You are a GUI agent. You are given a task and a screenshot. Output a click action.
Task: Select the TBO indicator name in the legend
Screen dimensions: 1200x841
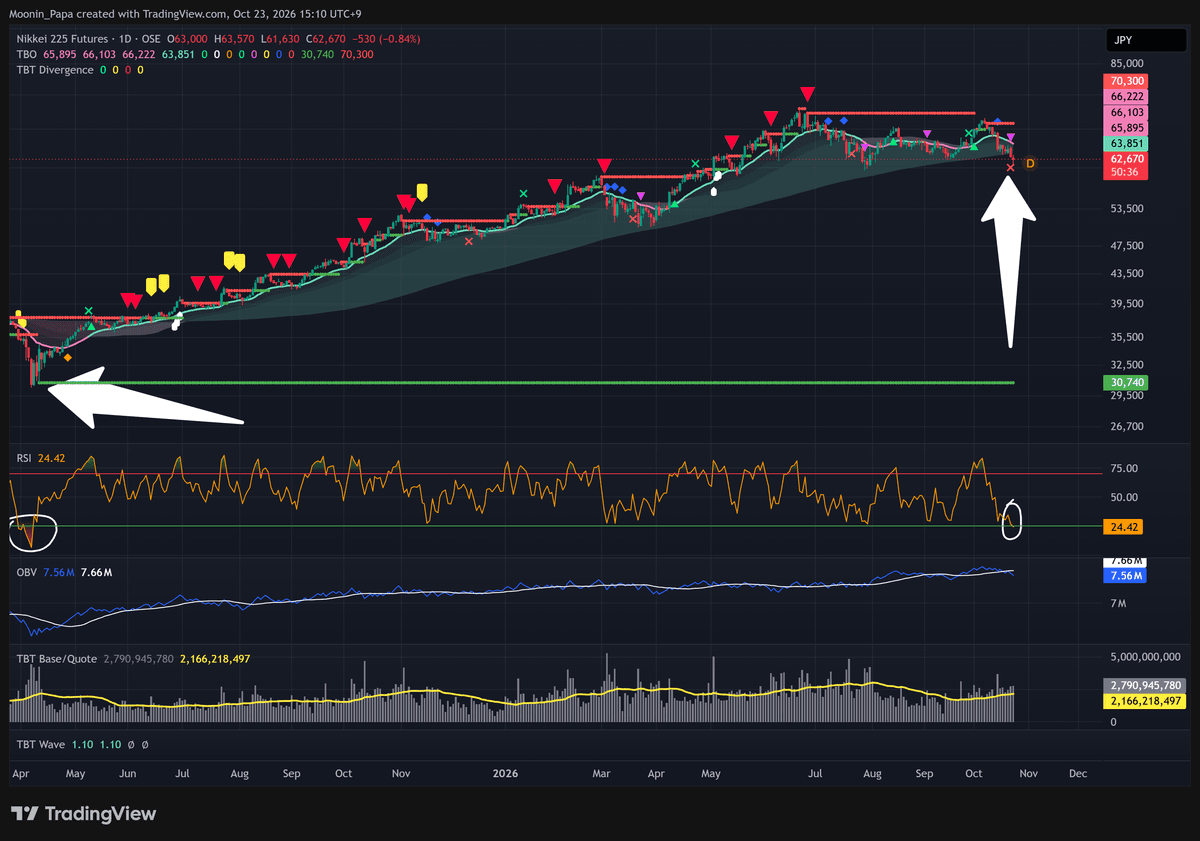(x=28, y=54)
